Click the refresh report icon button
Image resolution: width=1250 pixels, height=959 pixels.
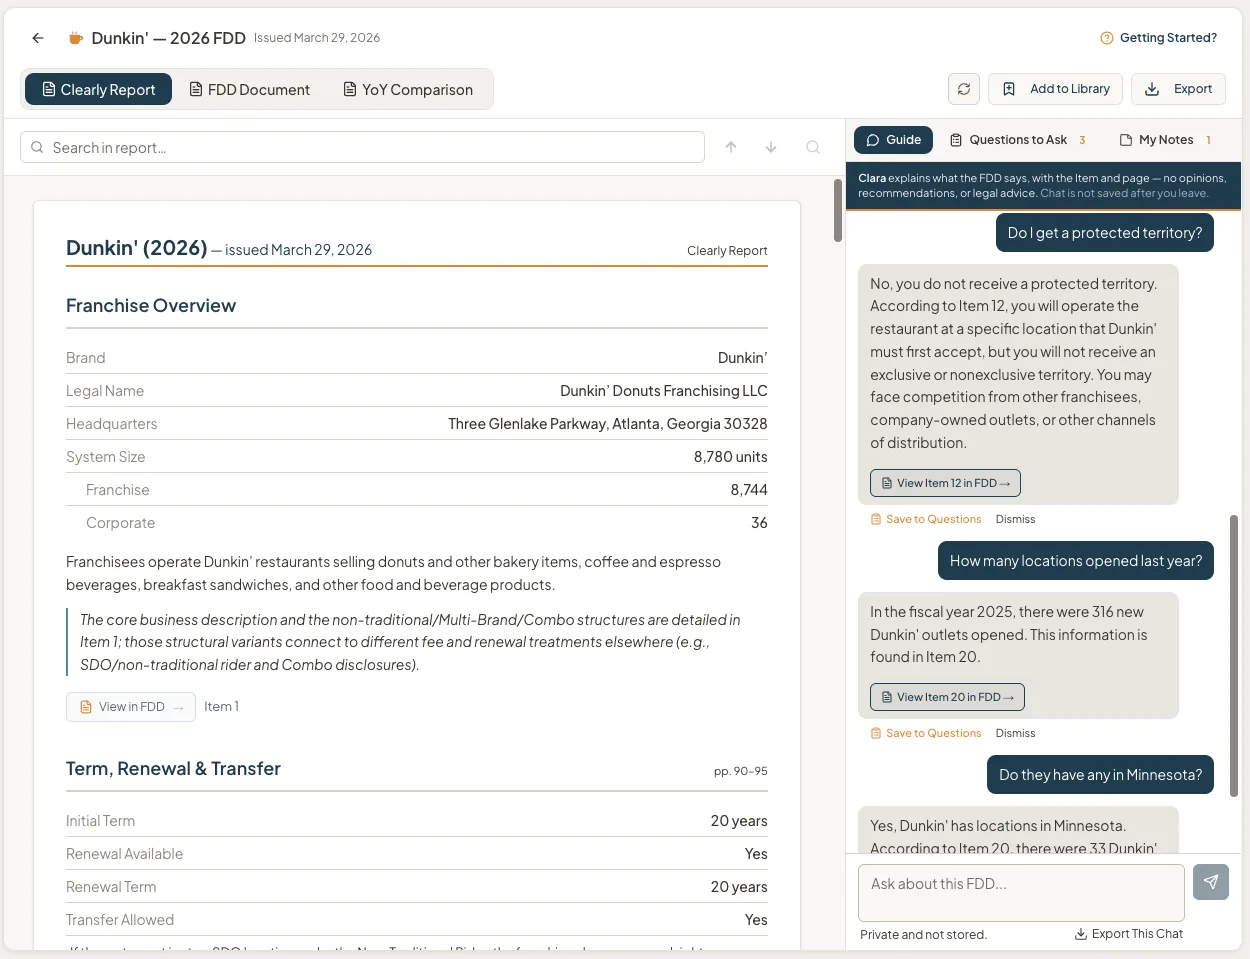(964, 89)
